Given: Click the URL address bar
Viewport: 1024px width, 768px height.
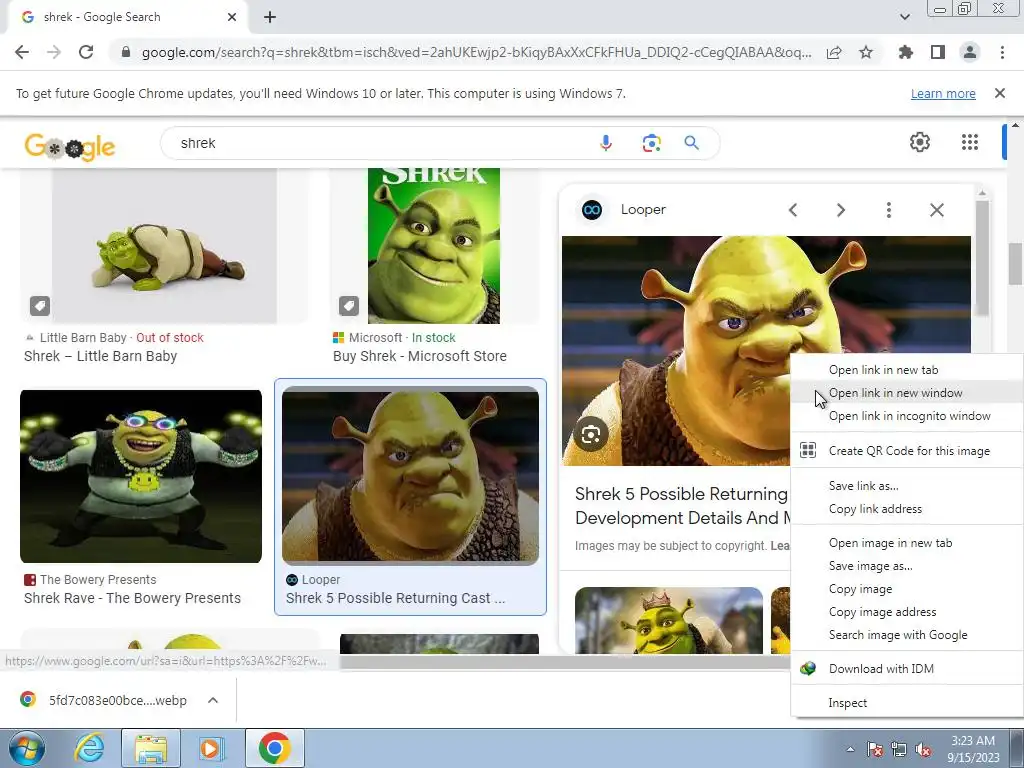Looking at the screenshot, I should pyautogui.click(x=477, y=52).
